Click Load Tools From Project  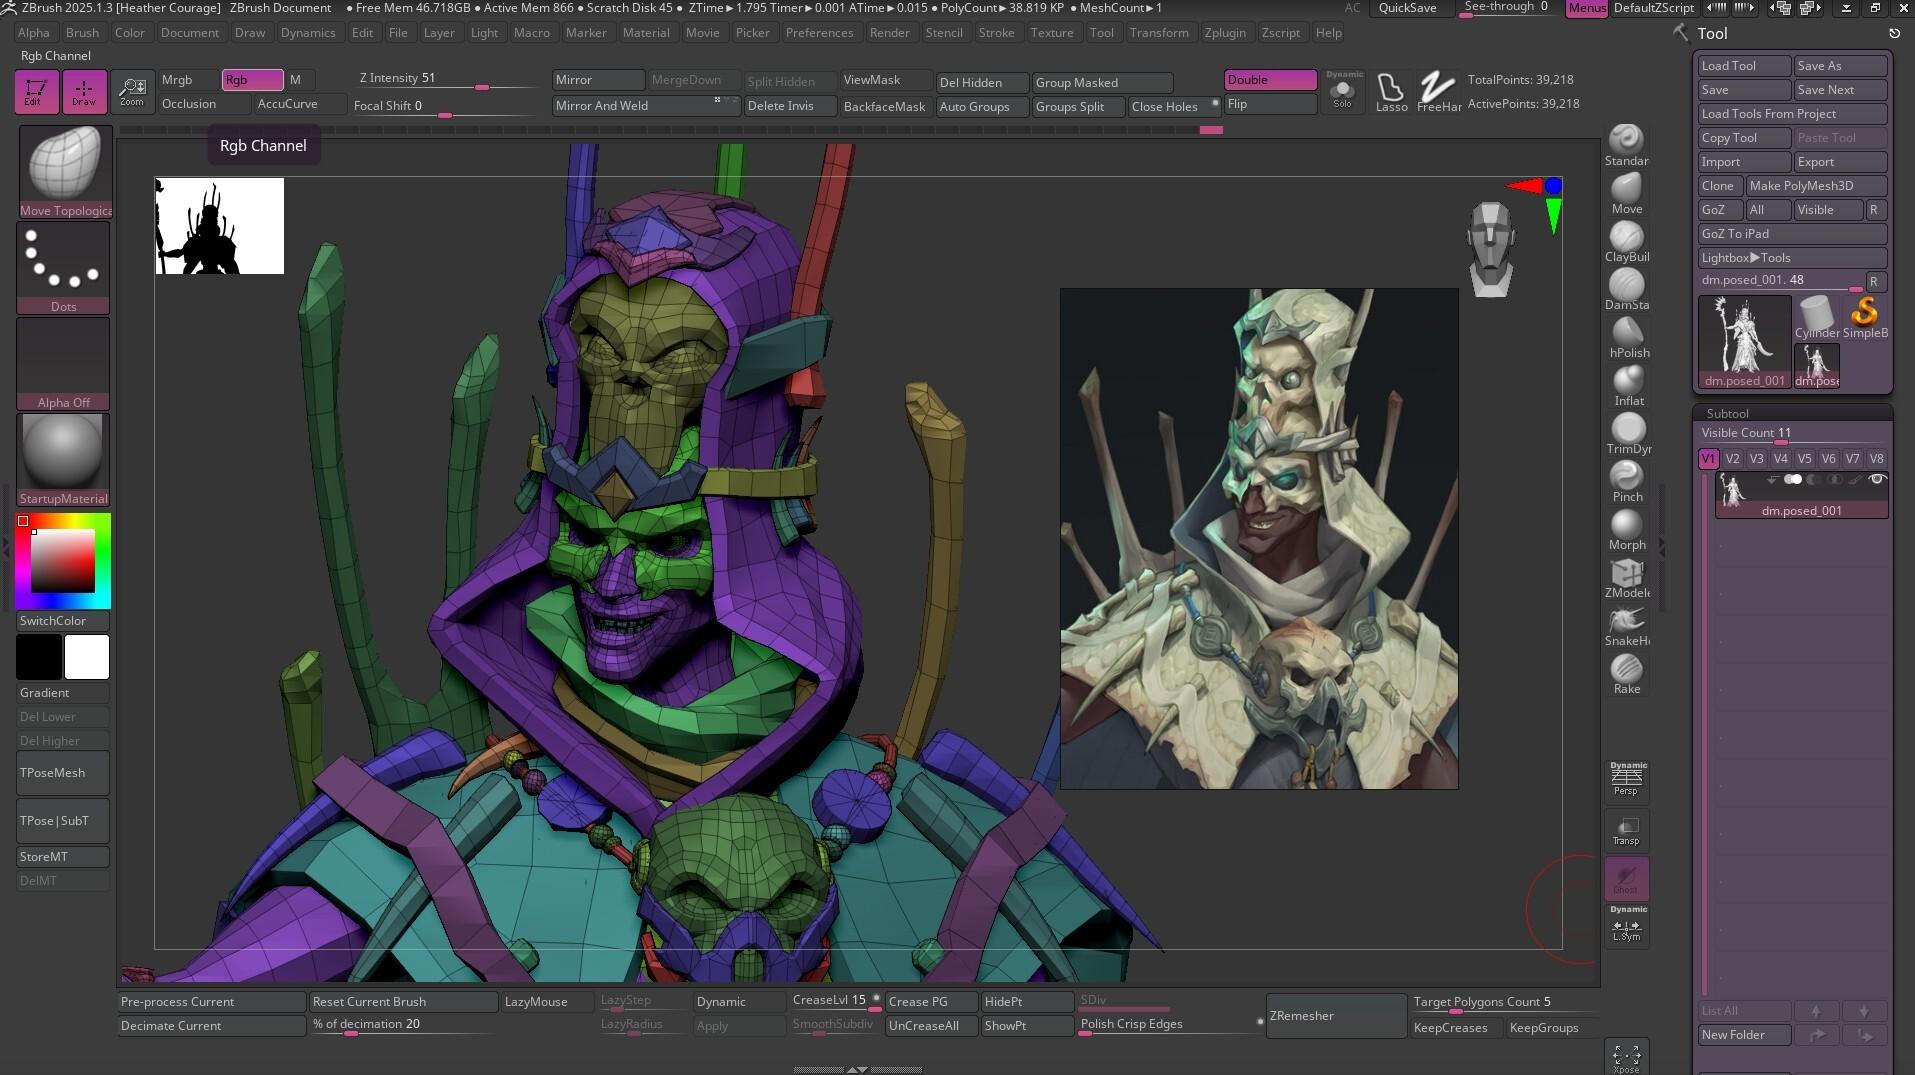(x=1792, y=113)
